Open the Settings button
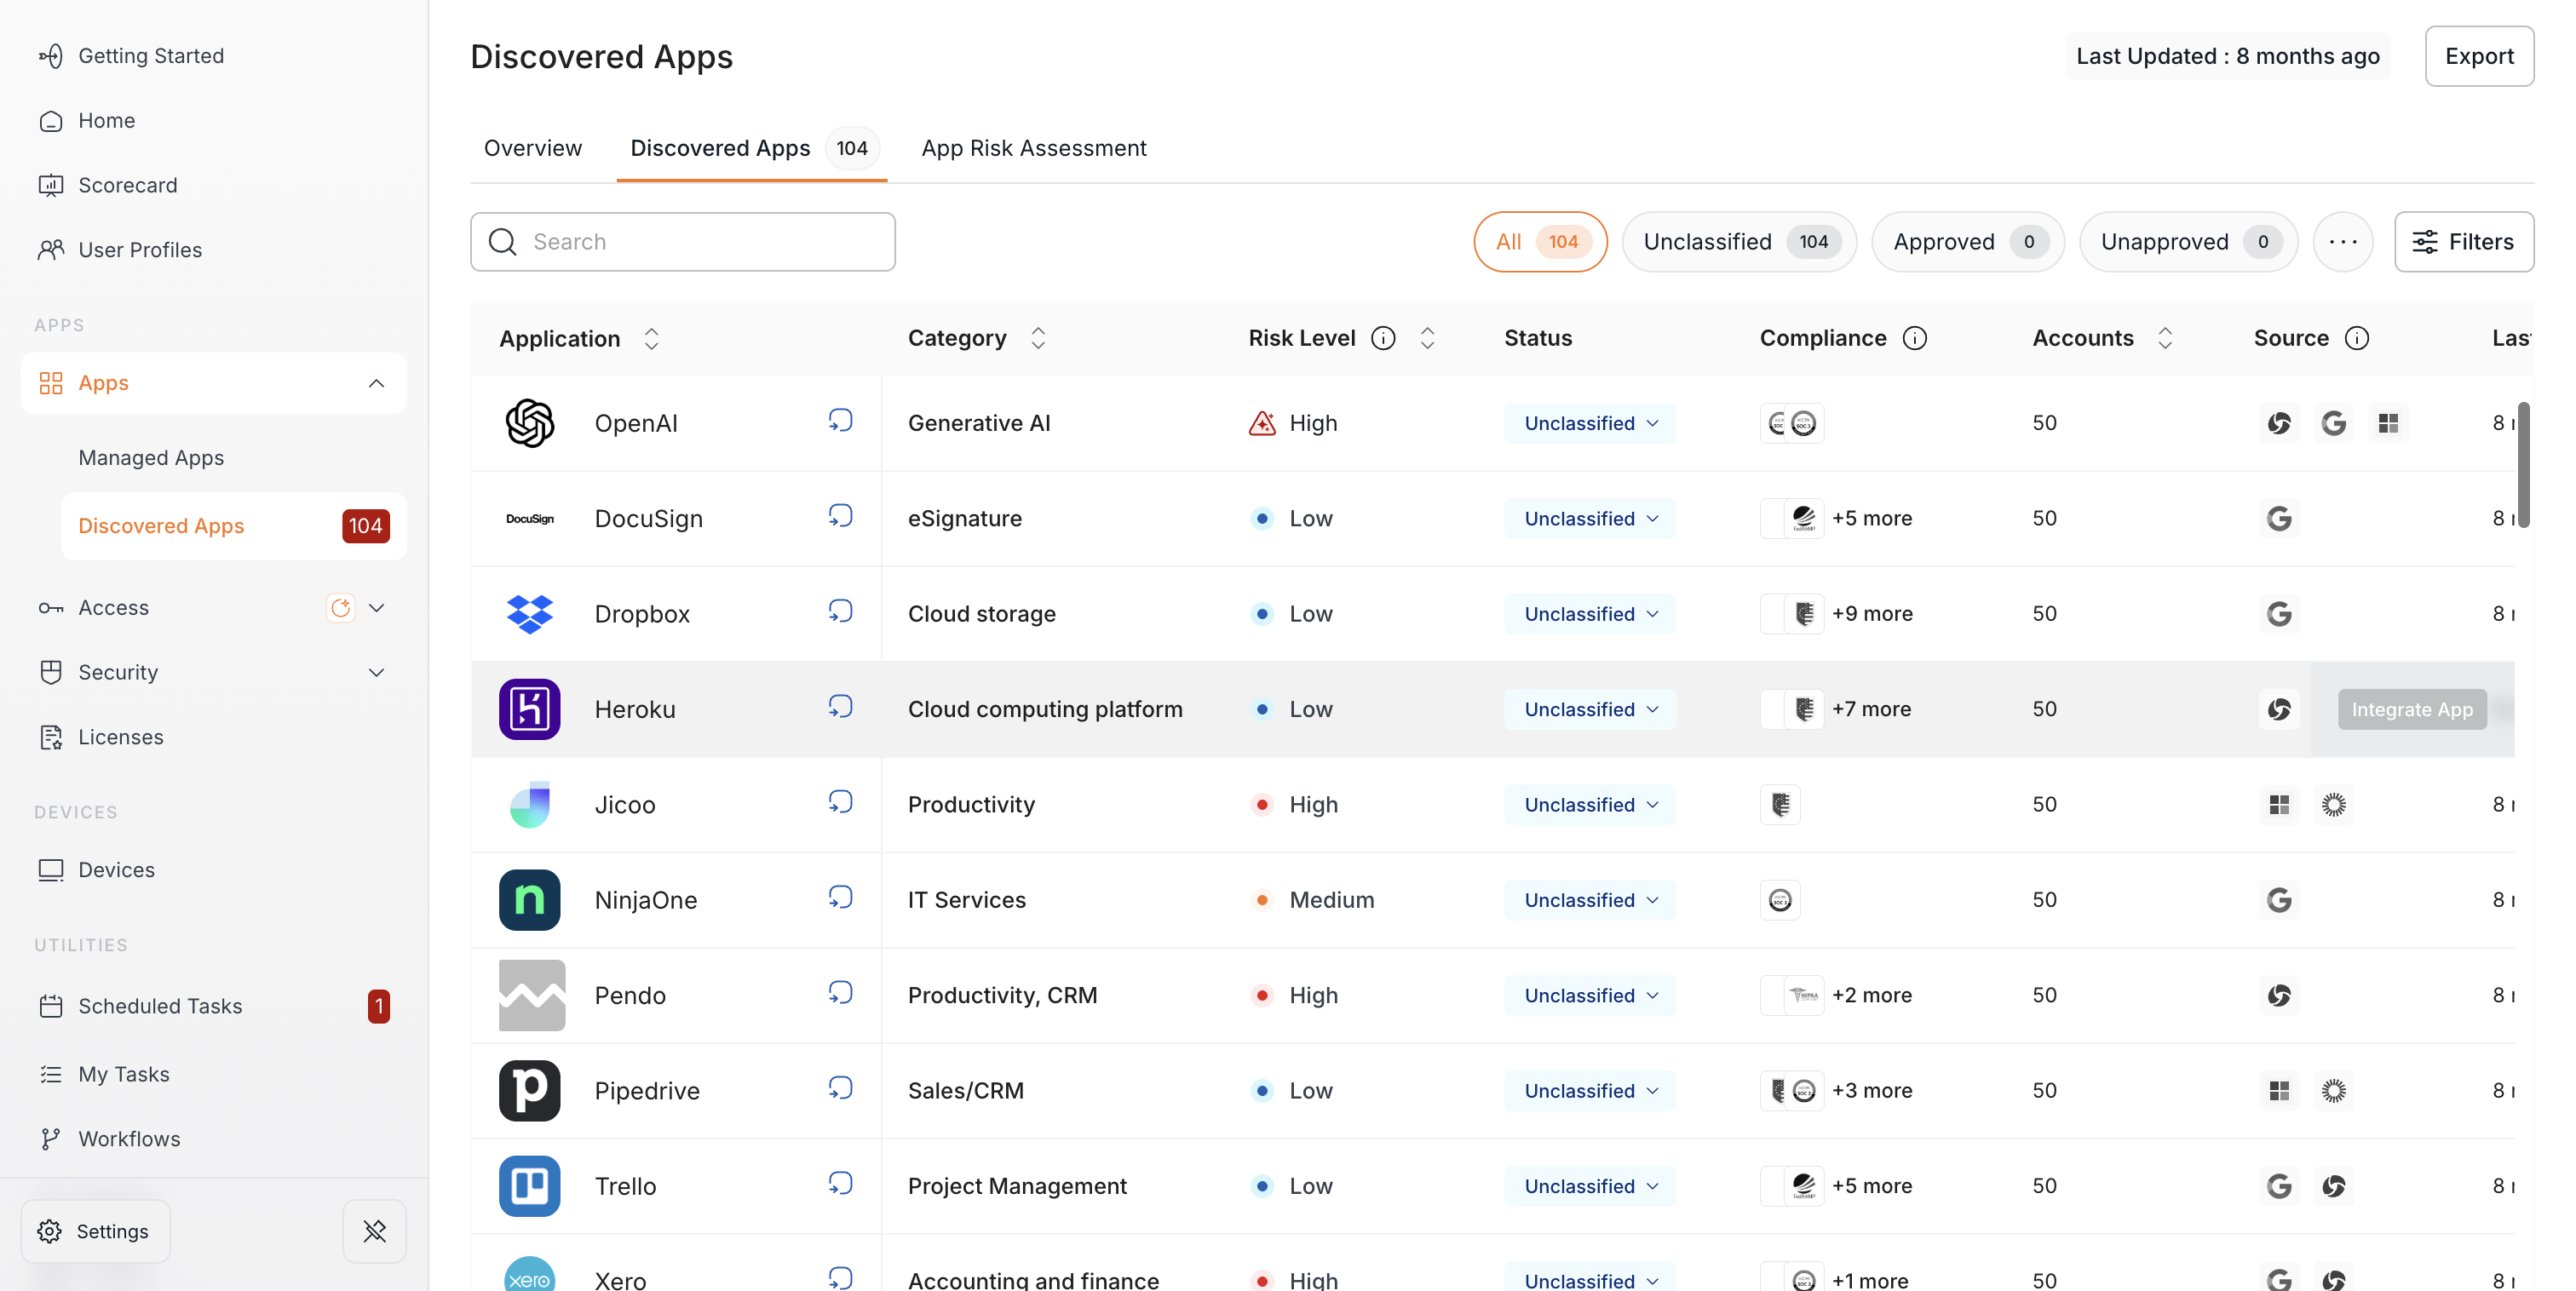Image resolution: width=2576 pixels, height=1291 pixels. click(95, 1231)
